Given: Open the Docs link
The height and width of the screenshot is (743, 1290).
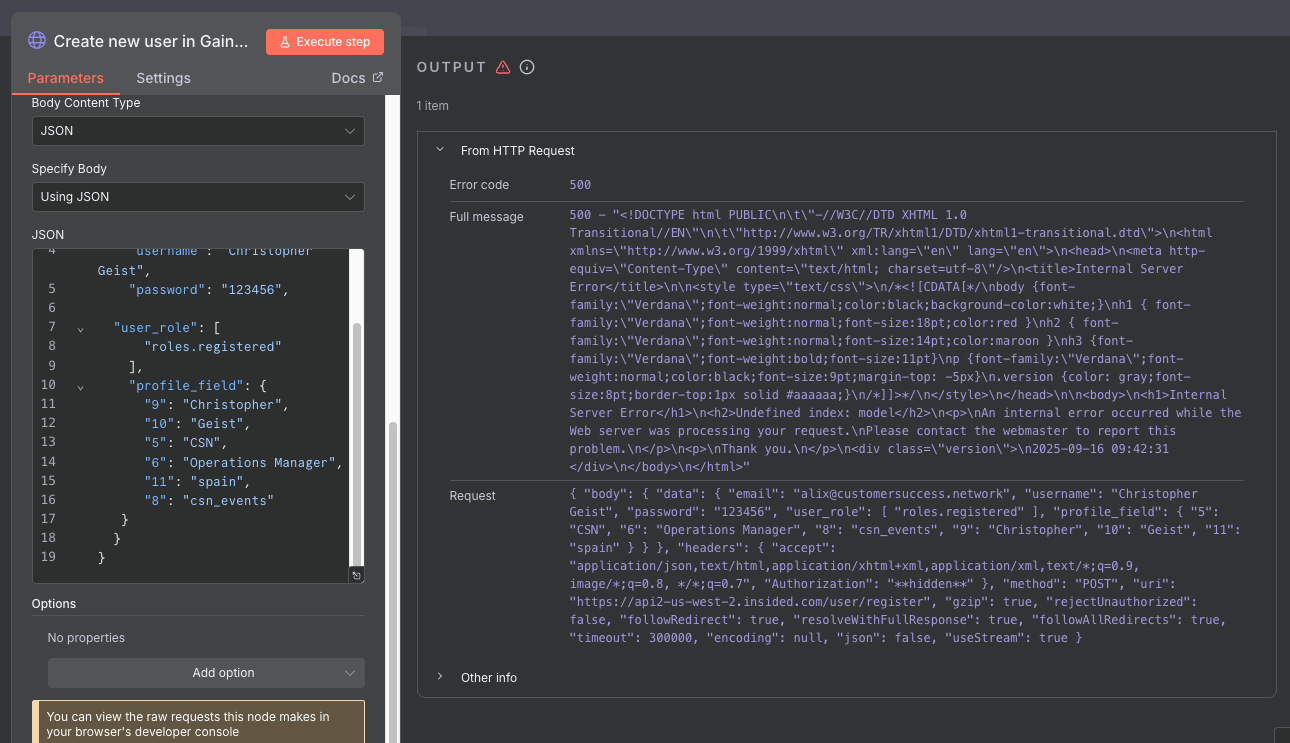Looking at the screenshot, I should point(348,78).
